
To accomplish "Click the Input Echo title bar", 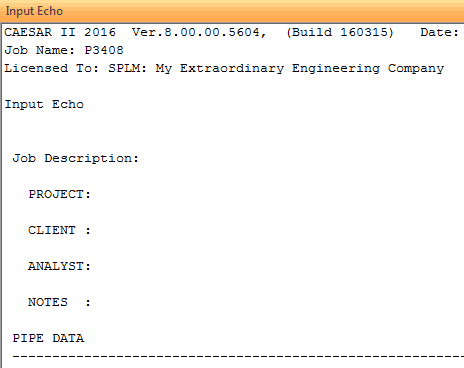I will point(232,11).
